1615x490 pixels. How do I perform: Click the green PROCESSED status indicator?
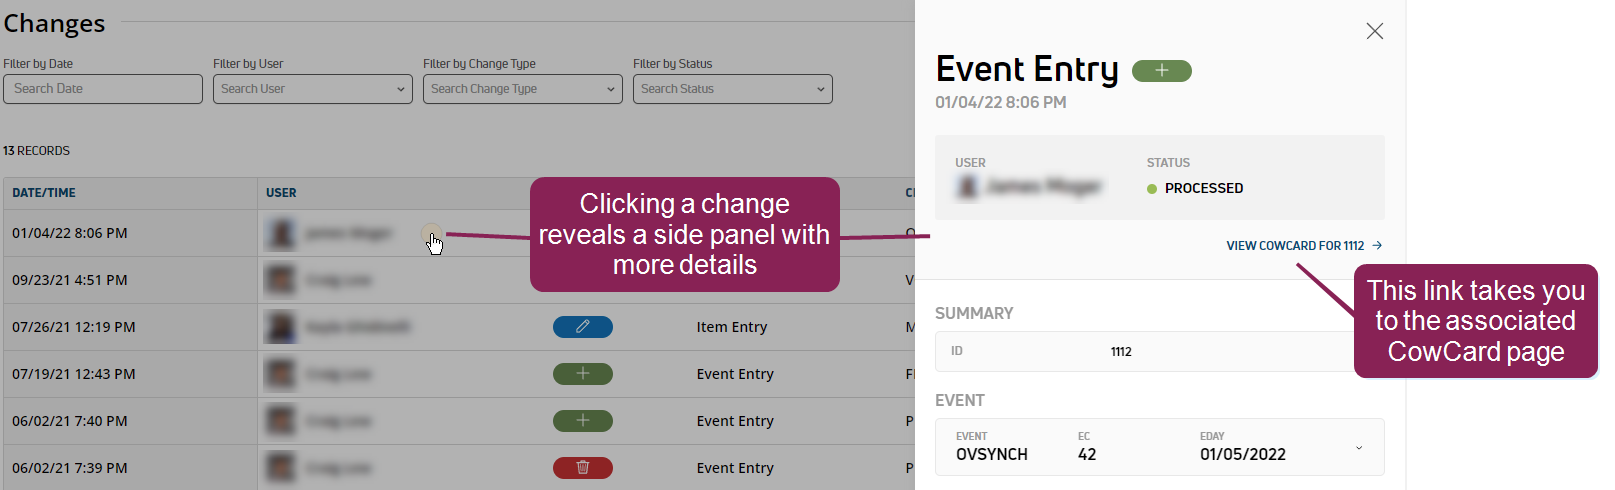pos(1152,188)
